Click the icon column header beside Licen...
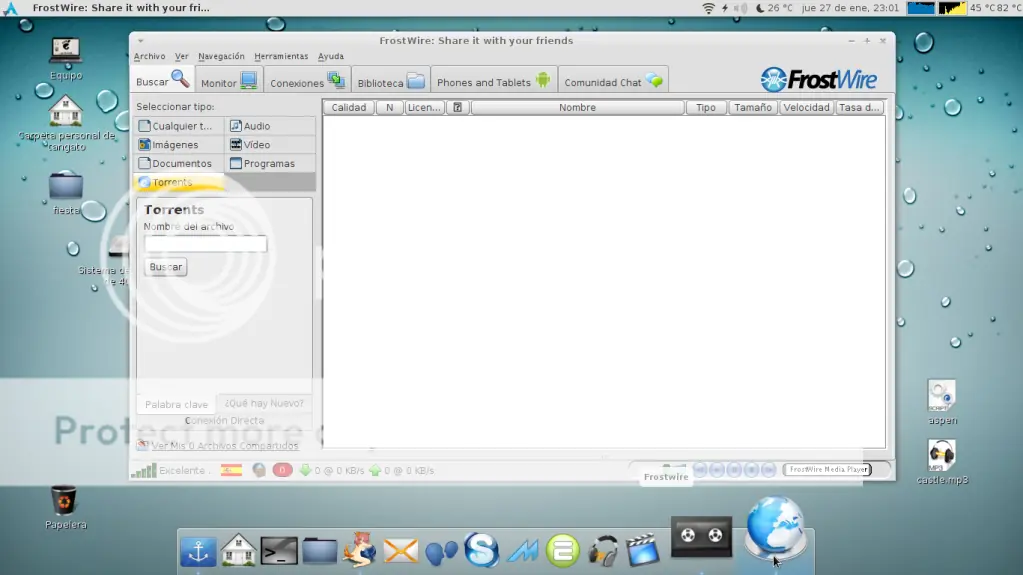1023x575 pixels. click(x=457, y=108)
